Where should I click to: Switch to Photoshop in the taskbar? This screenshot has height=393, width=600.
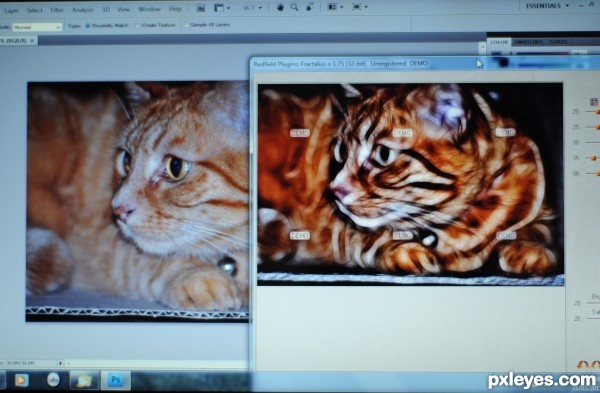click(116, 380)
